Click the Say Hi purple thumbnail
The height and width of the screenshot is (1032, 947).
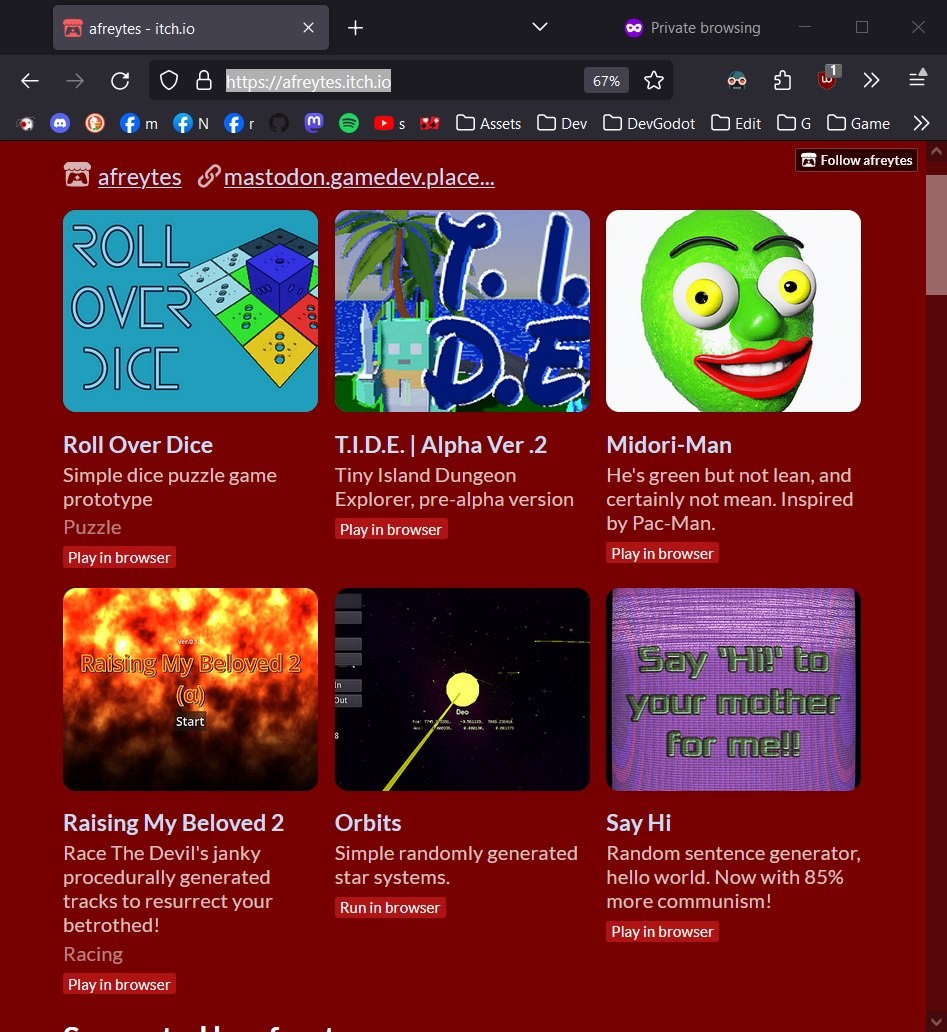point(733,689)
